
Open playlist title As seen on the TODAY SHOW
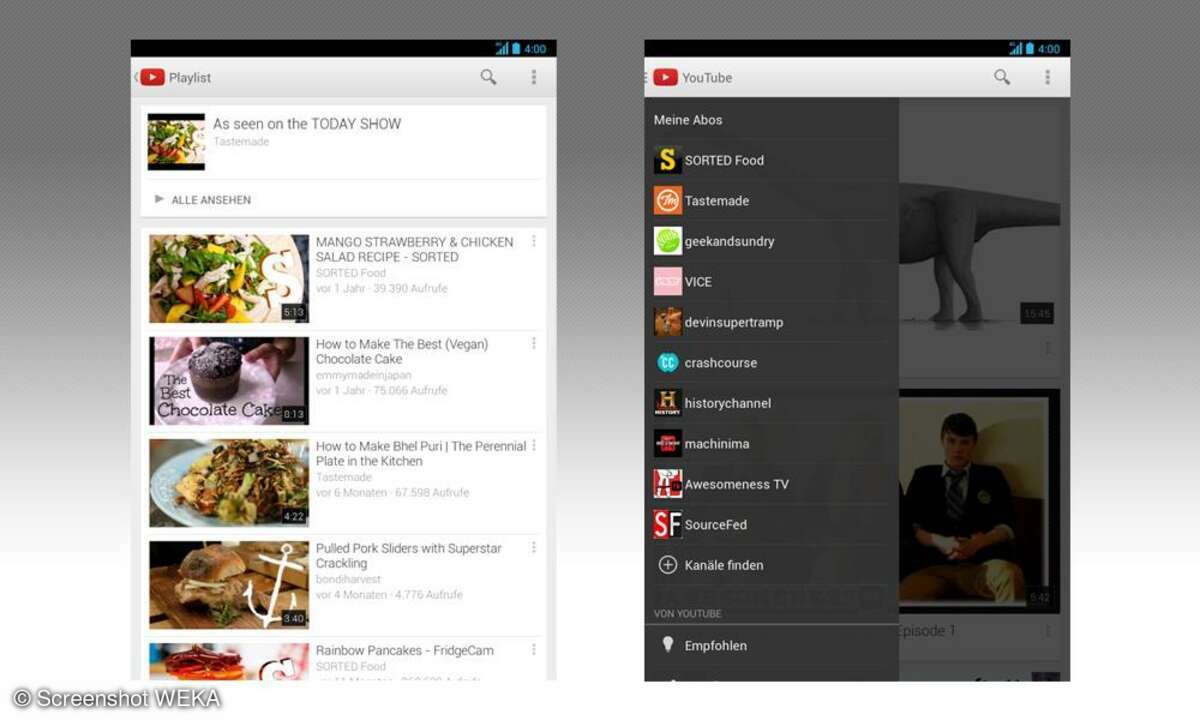pos(307,124)
